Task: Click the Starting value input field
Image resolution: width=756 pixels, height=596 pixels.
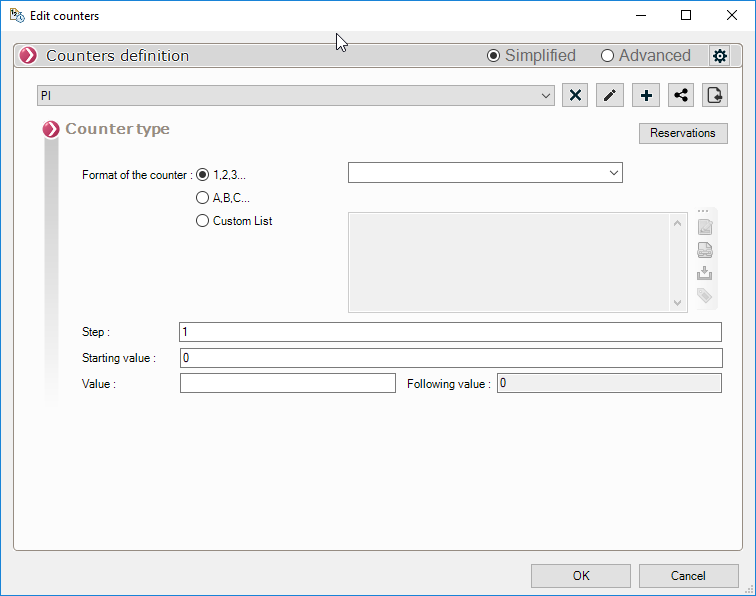Action: 450,358
